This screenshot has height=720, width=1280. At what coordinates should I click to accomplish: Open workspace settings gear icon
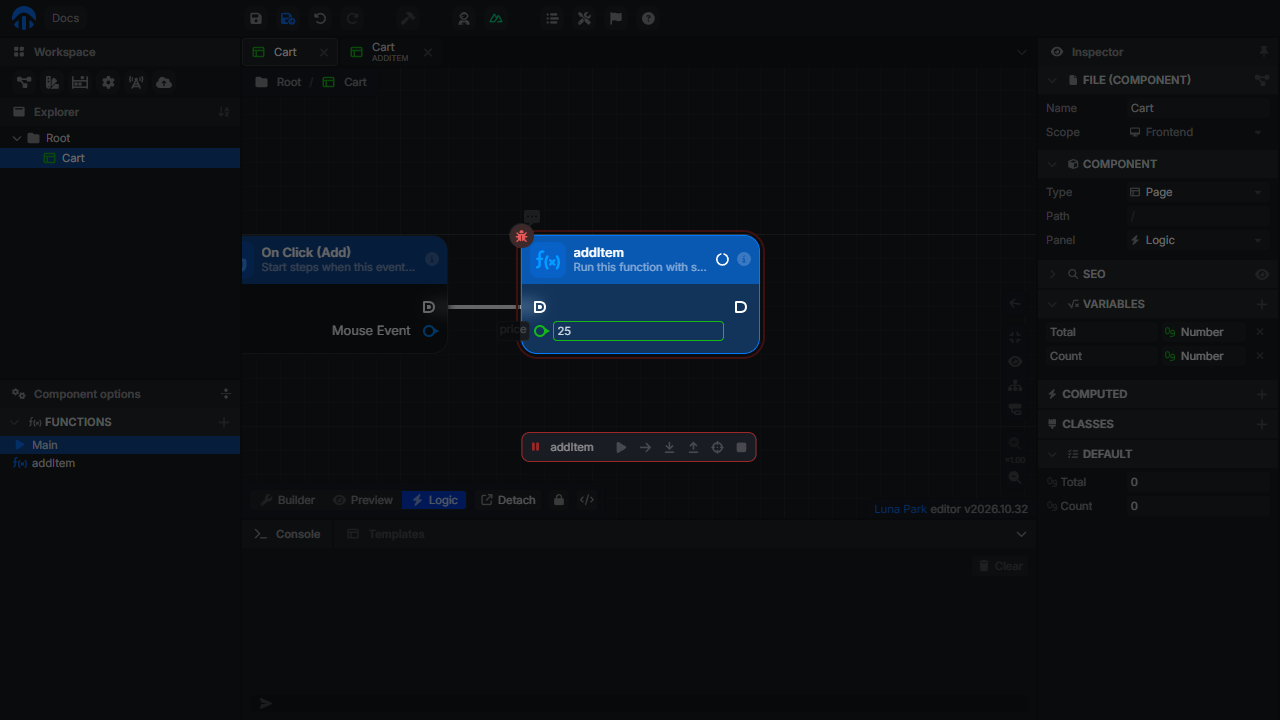[108, 82]
